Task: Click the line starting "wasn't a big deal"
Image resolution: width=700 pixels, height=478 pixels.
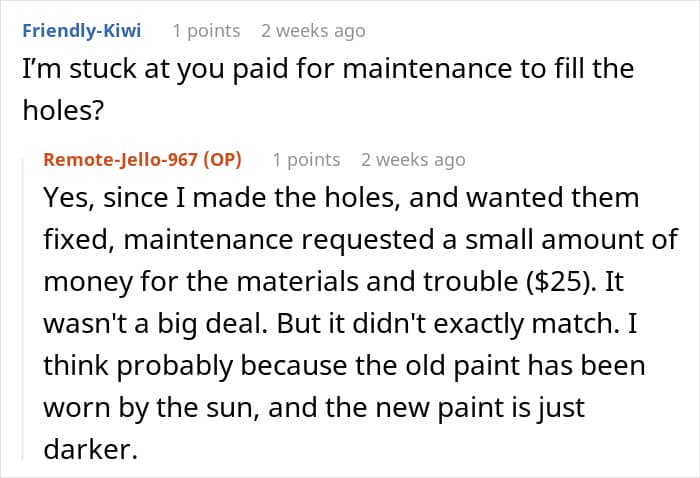Action: tap(340, 324)
